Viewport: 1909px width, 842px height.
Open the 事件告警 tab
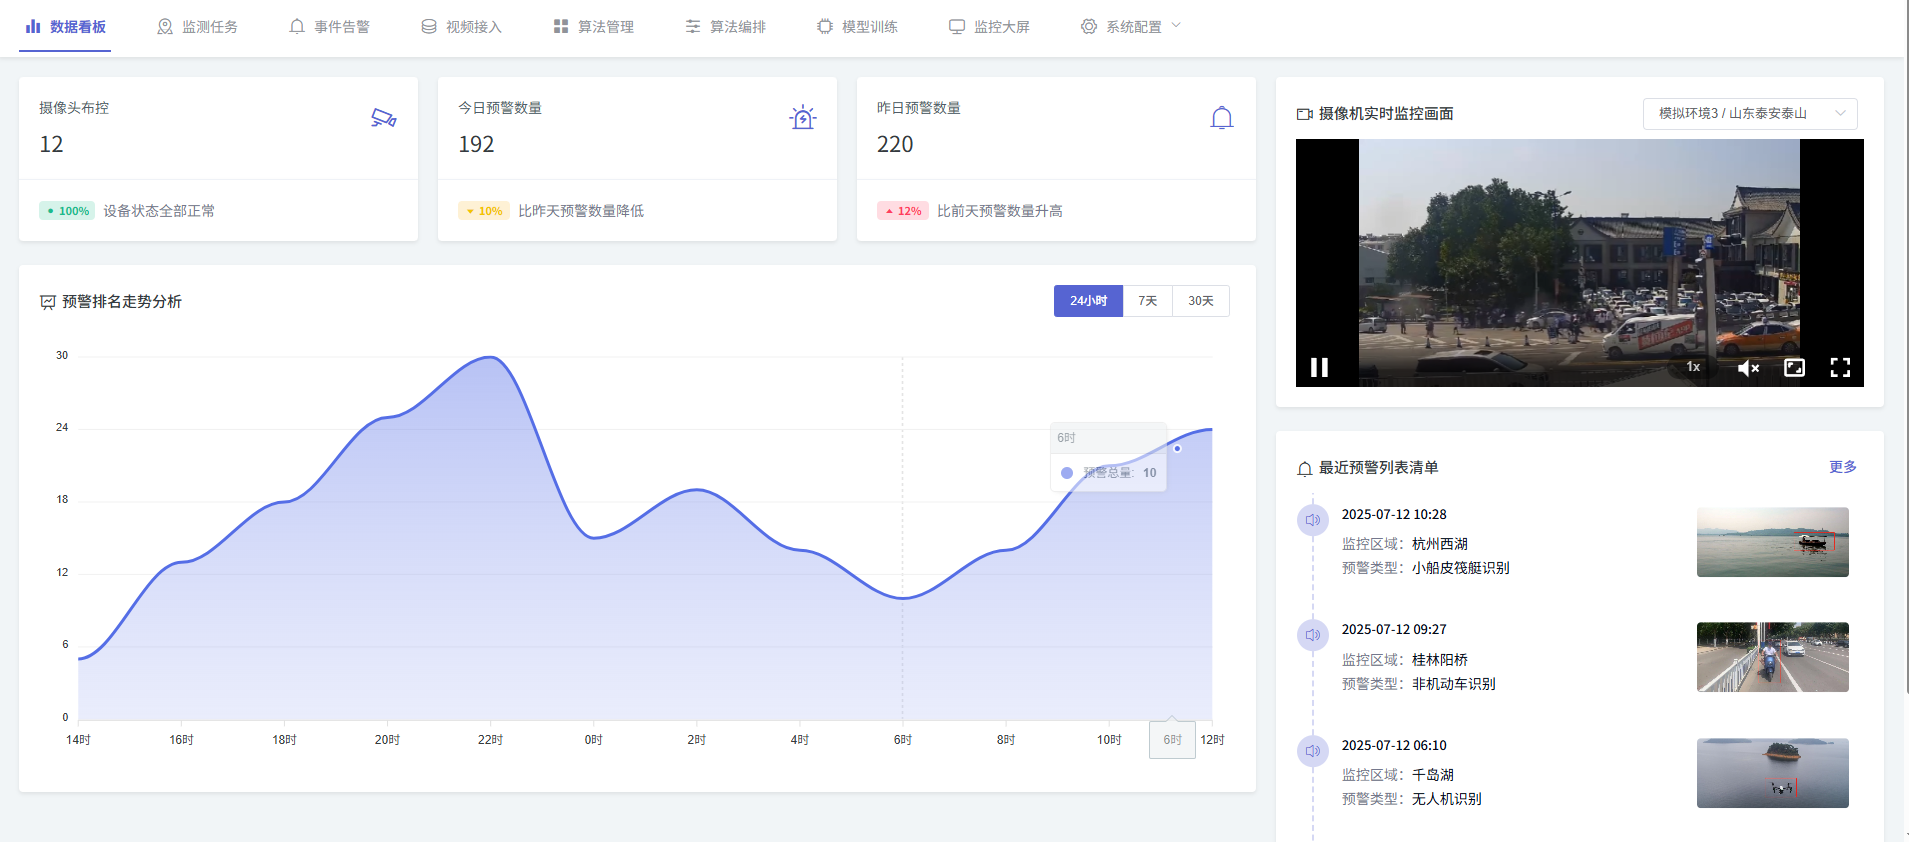330,27
